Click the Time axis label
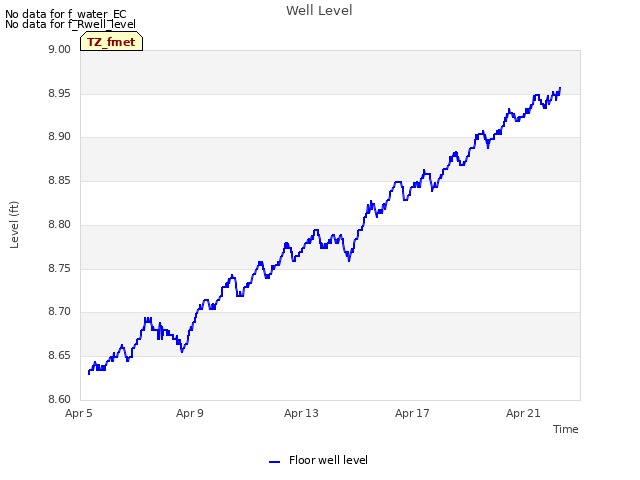Screen dimensions: 640x480 [565, 429]
